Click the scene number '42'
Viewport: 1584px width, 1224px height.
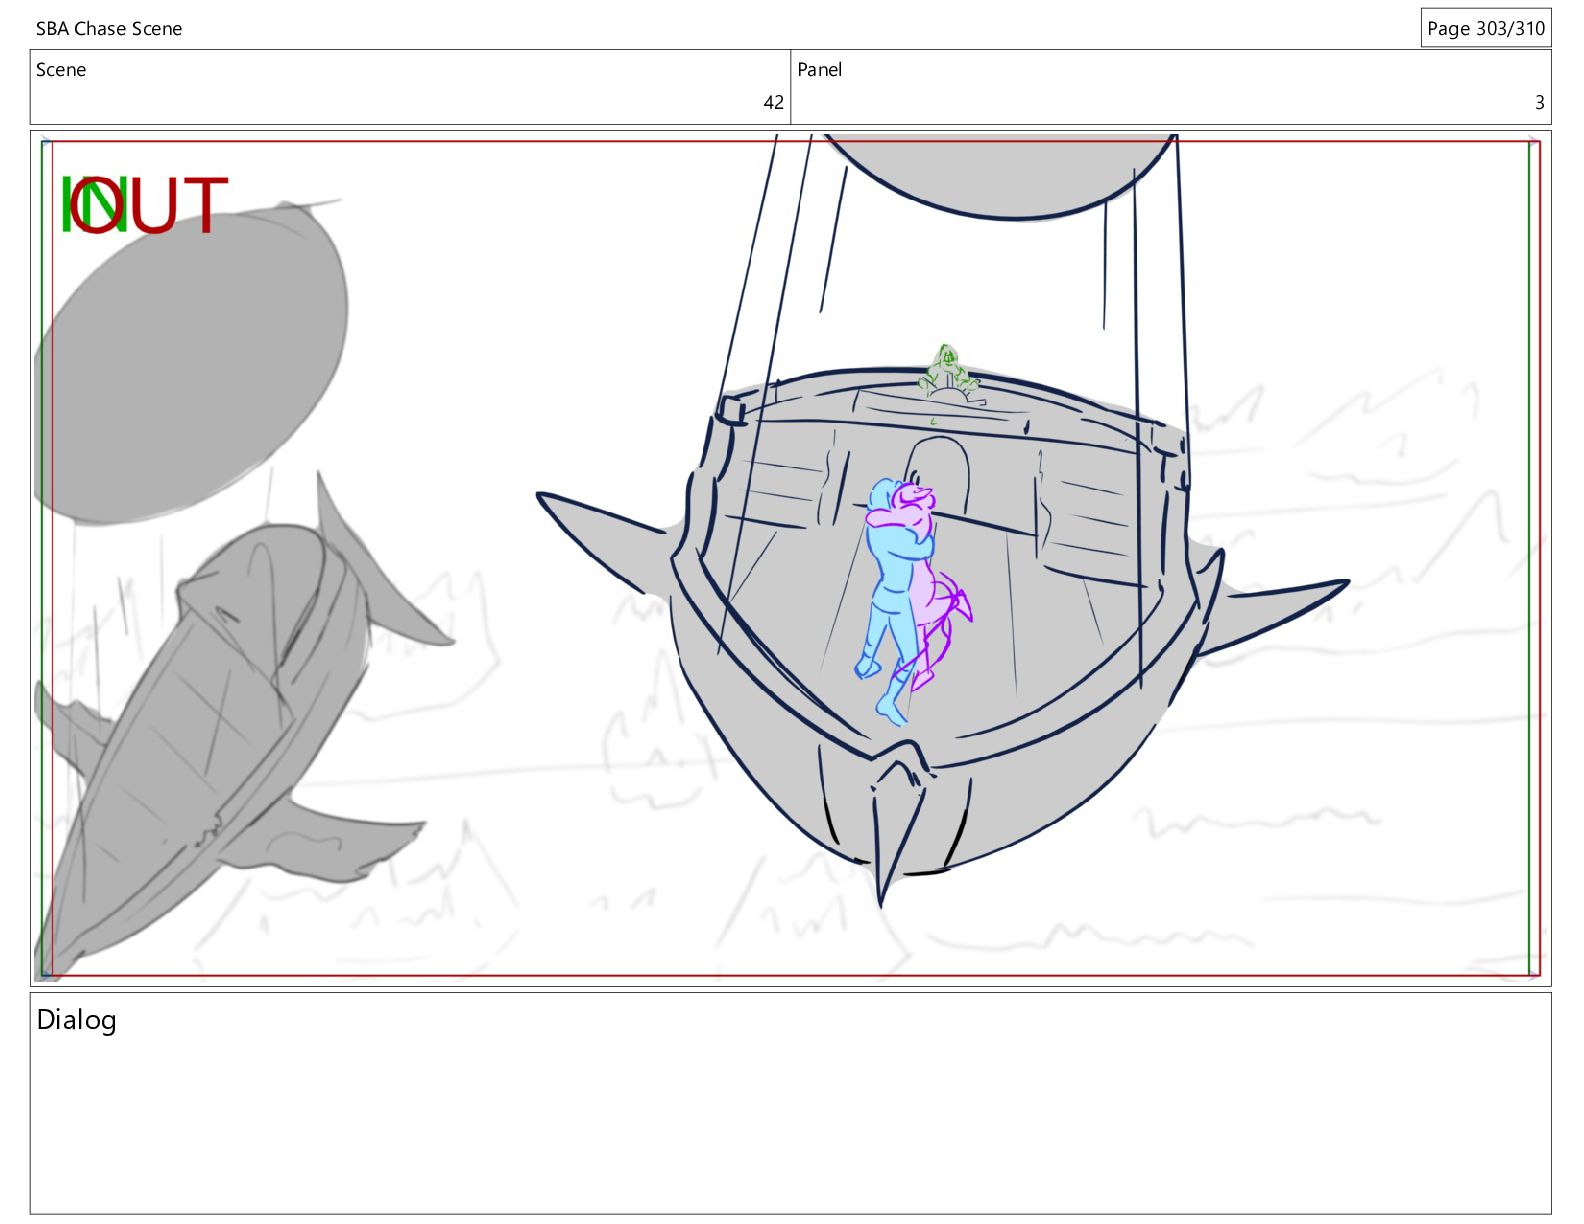[x=773, y=102]
